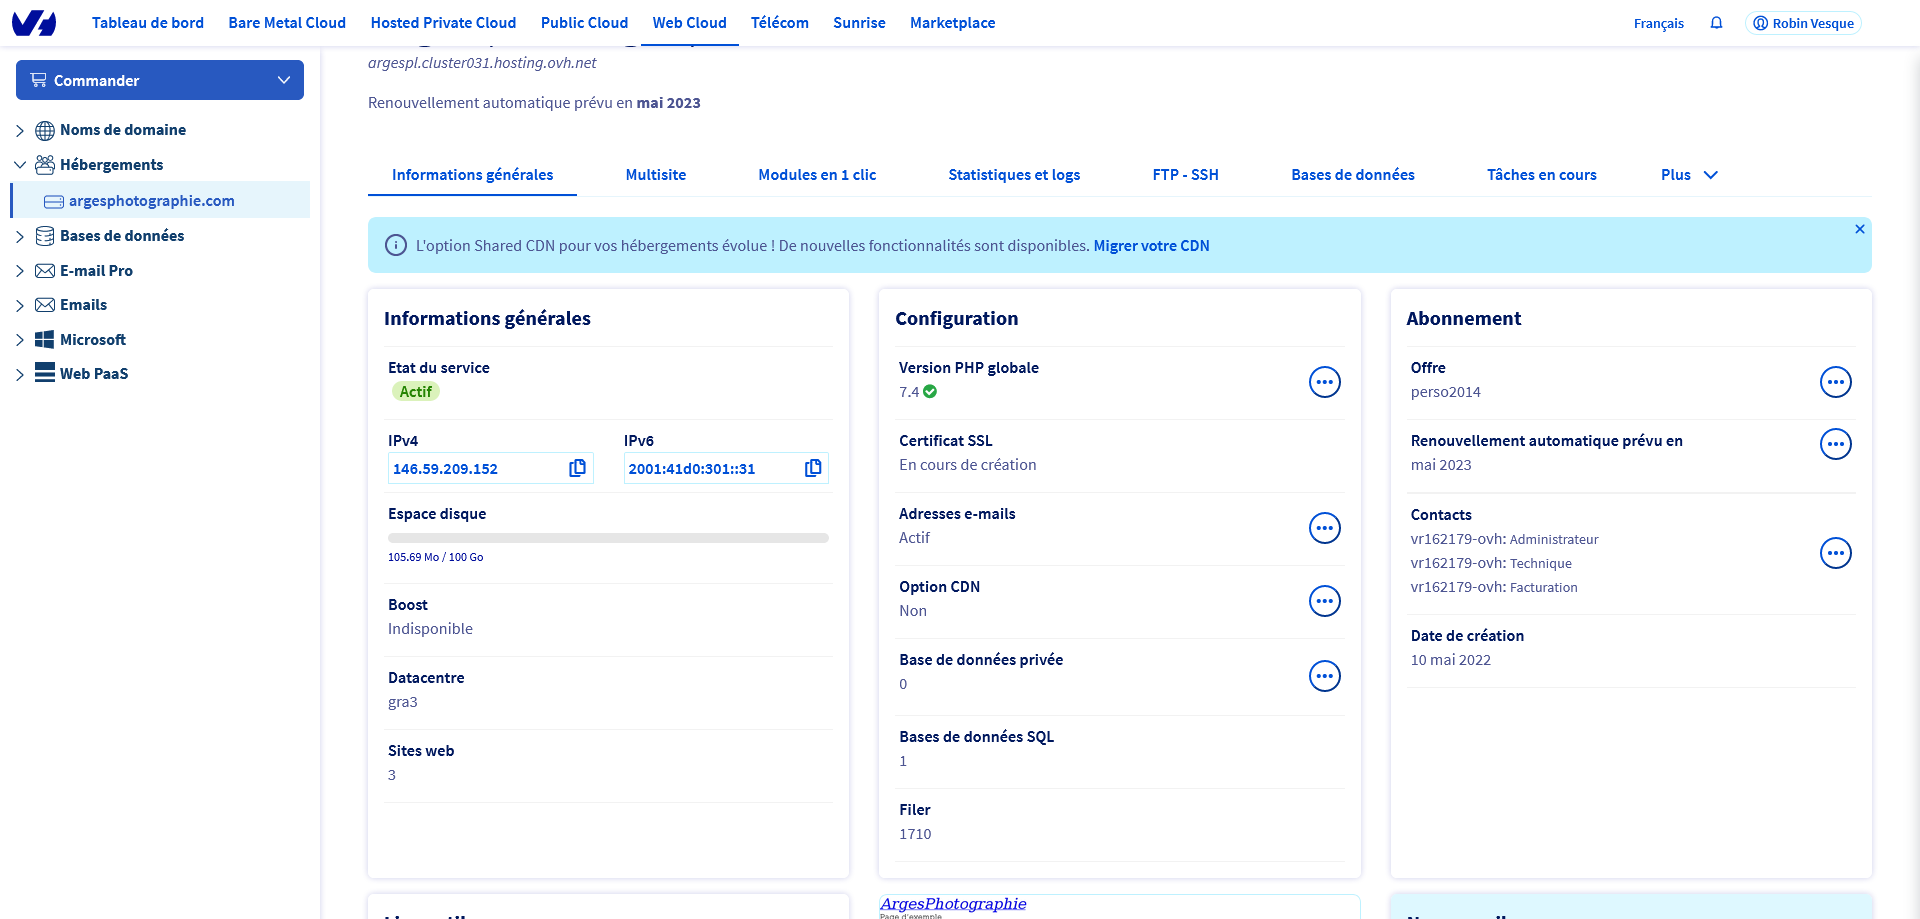The width and height of the screenshot is (1920, 919).
Task: Open Robin Vesque account menu
Action: [1802, 23]
